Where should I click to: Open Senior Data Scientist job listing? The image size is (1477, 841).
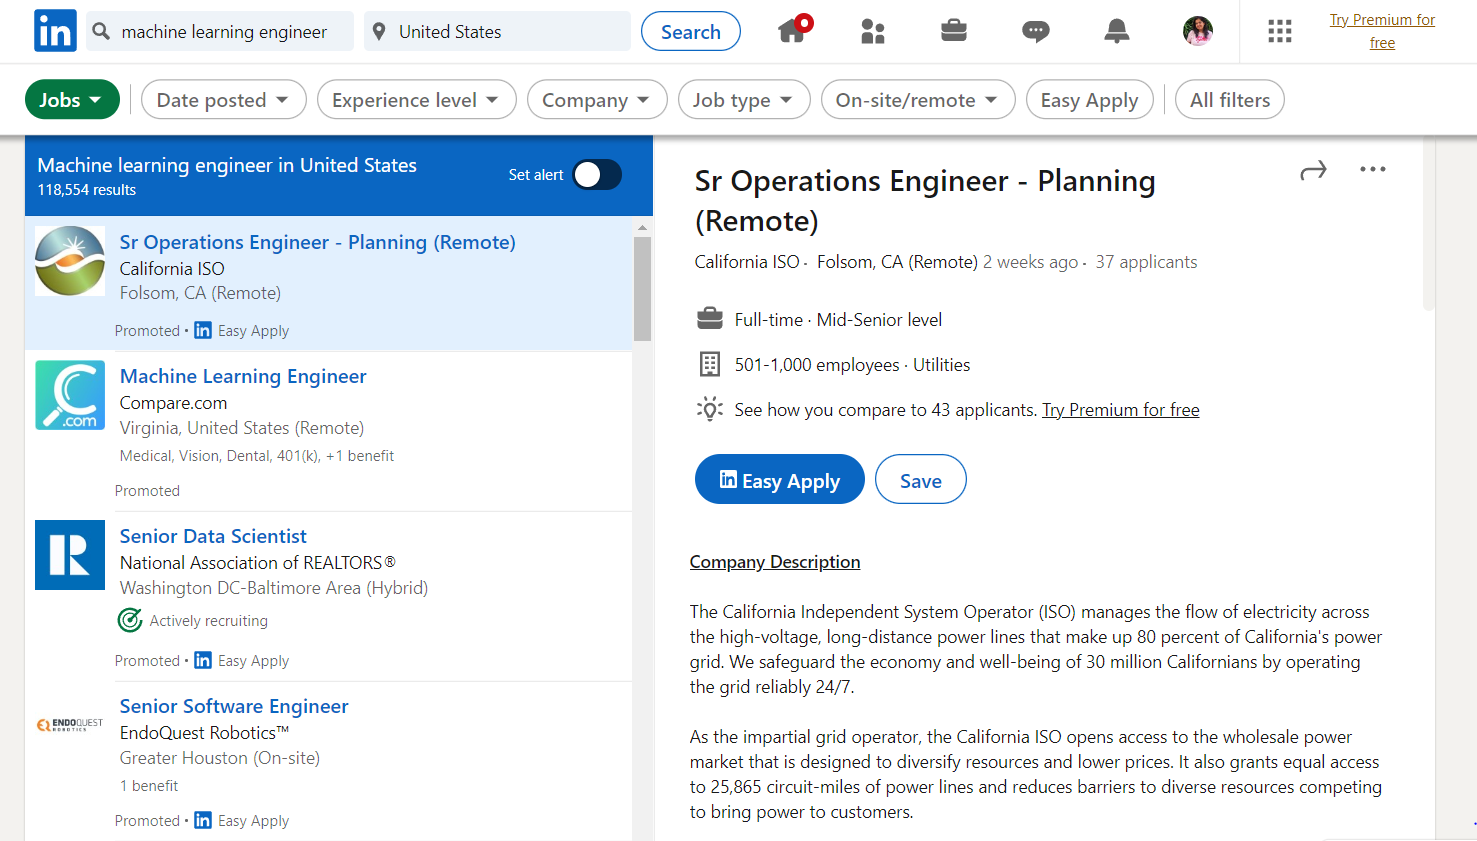[x=213, y=536]
